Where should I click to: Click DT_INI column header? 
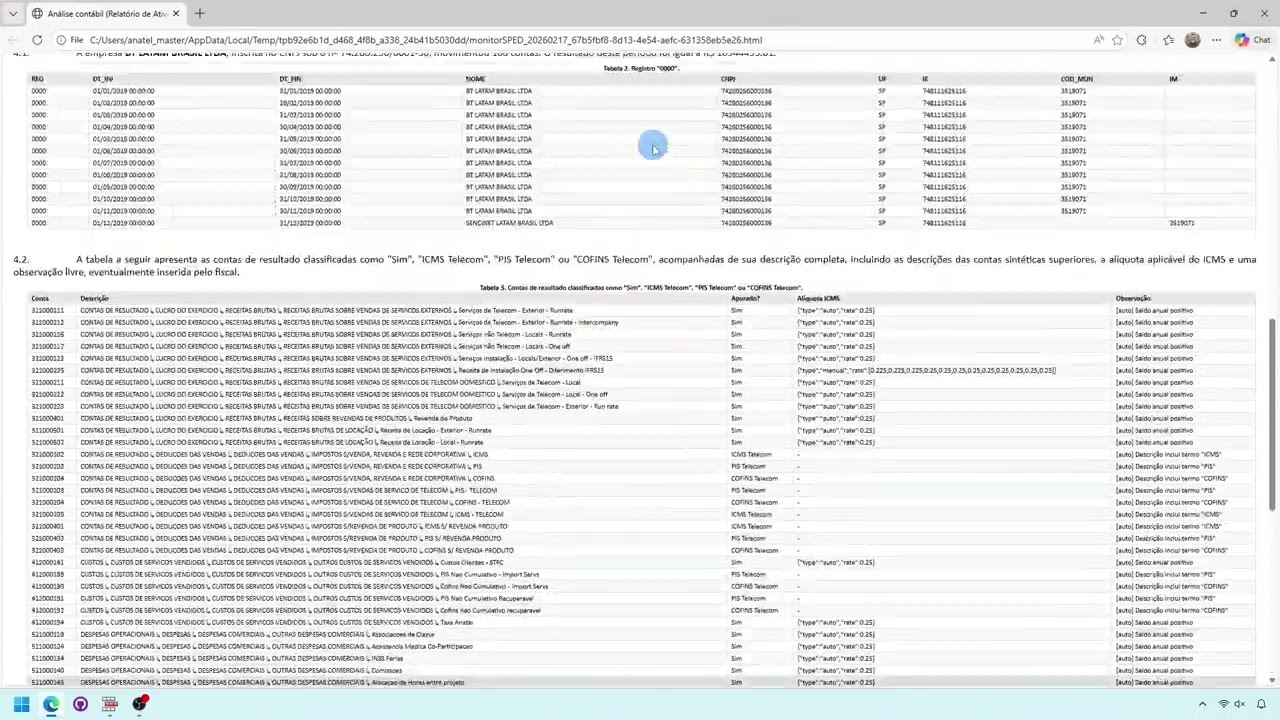(103, 79)
